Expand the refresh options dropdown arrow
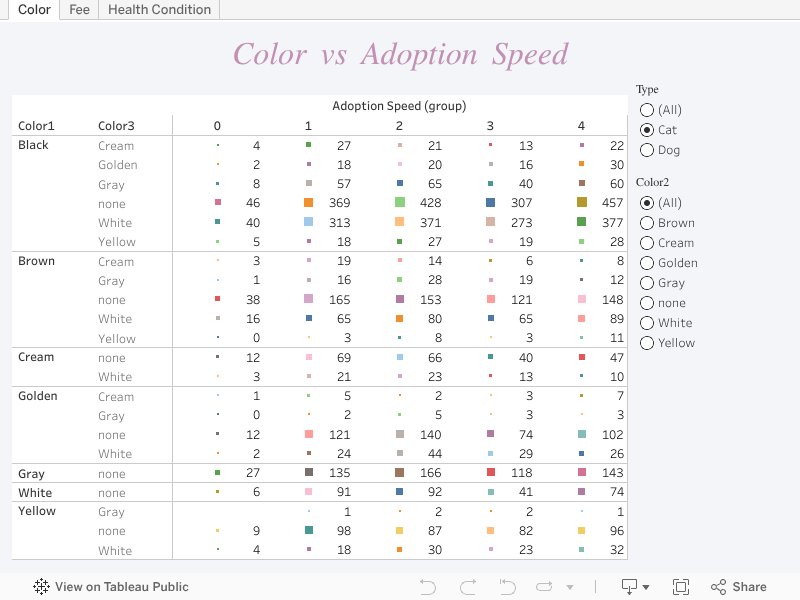The image size is (800, 600). point(570,588)
